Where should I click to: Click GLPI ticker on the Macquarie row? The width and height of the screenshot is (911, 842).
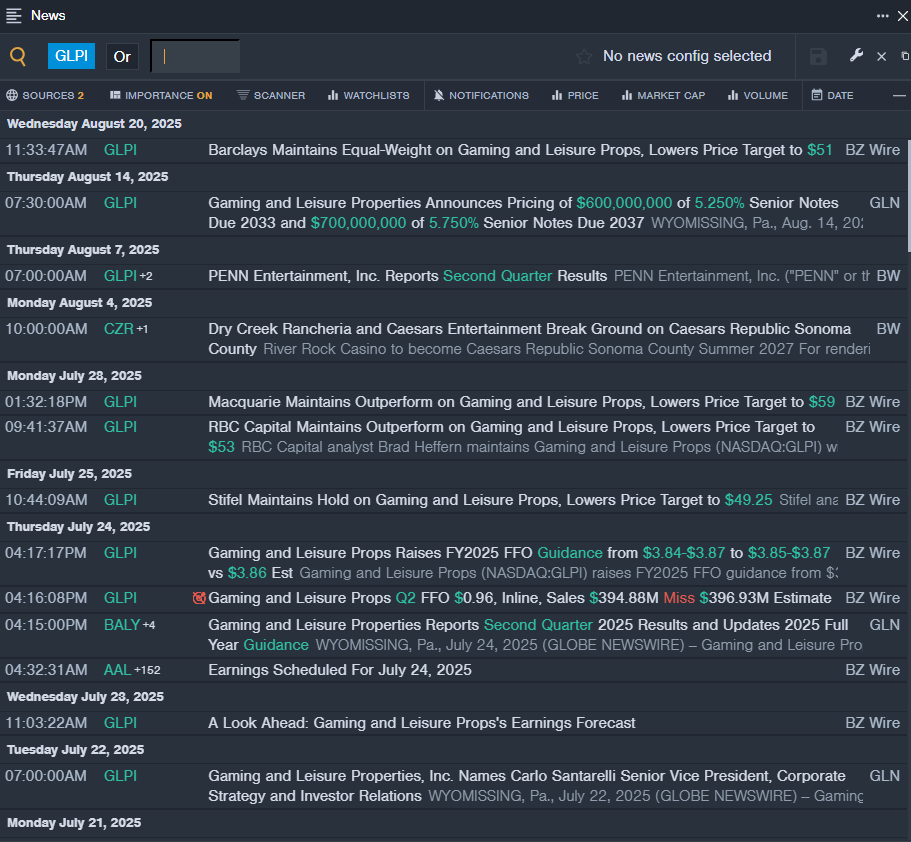coord(120,402)
